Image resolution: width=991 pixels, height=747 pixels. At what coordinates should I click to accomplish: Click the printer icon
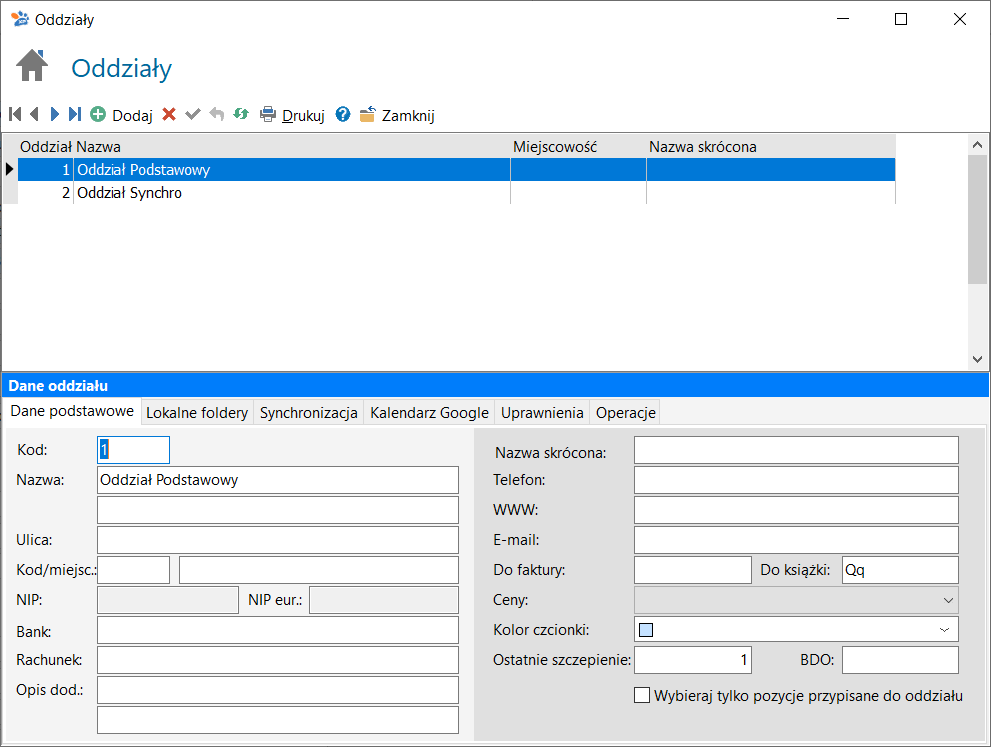click(x=268, y=114)
